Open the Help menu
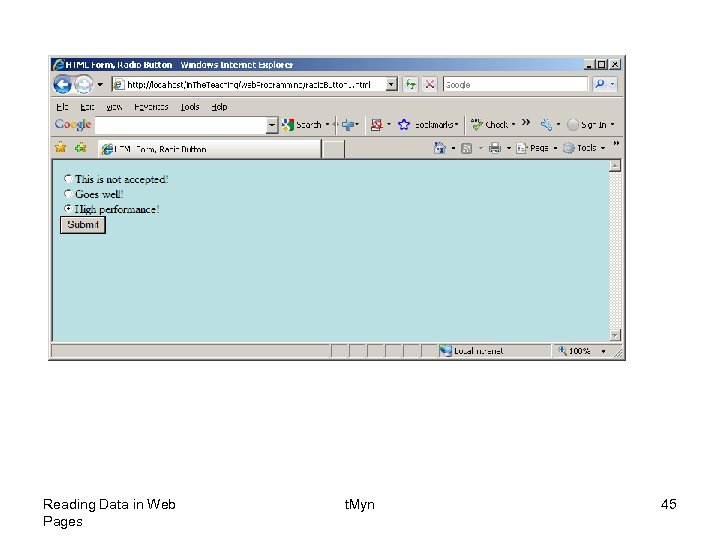This screenshot has height=540, width=720. click(219, 107)
